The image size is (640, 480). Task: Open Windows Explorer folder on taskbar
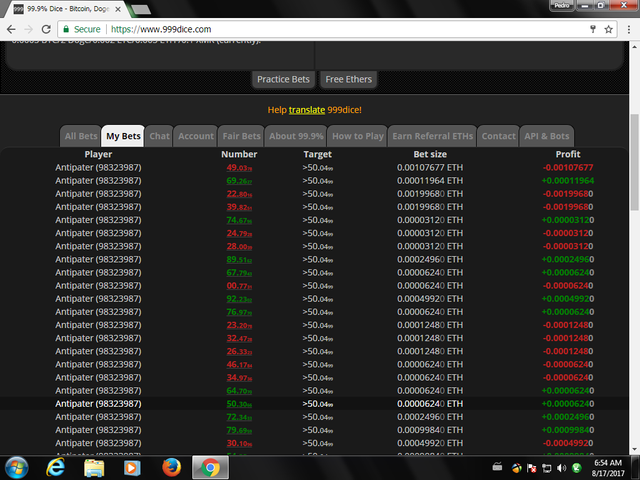94,468
